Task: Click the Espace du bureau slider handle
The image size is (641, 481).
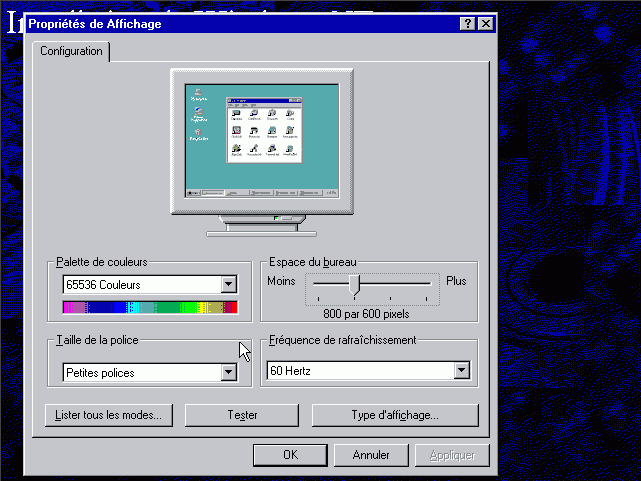Action: pos(354,285)
